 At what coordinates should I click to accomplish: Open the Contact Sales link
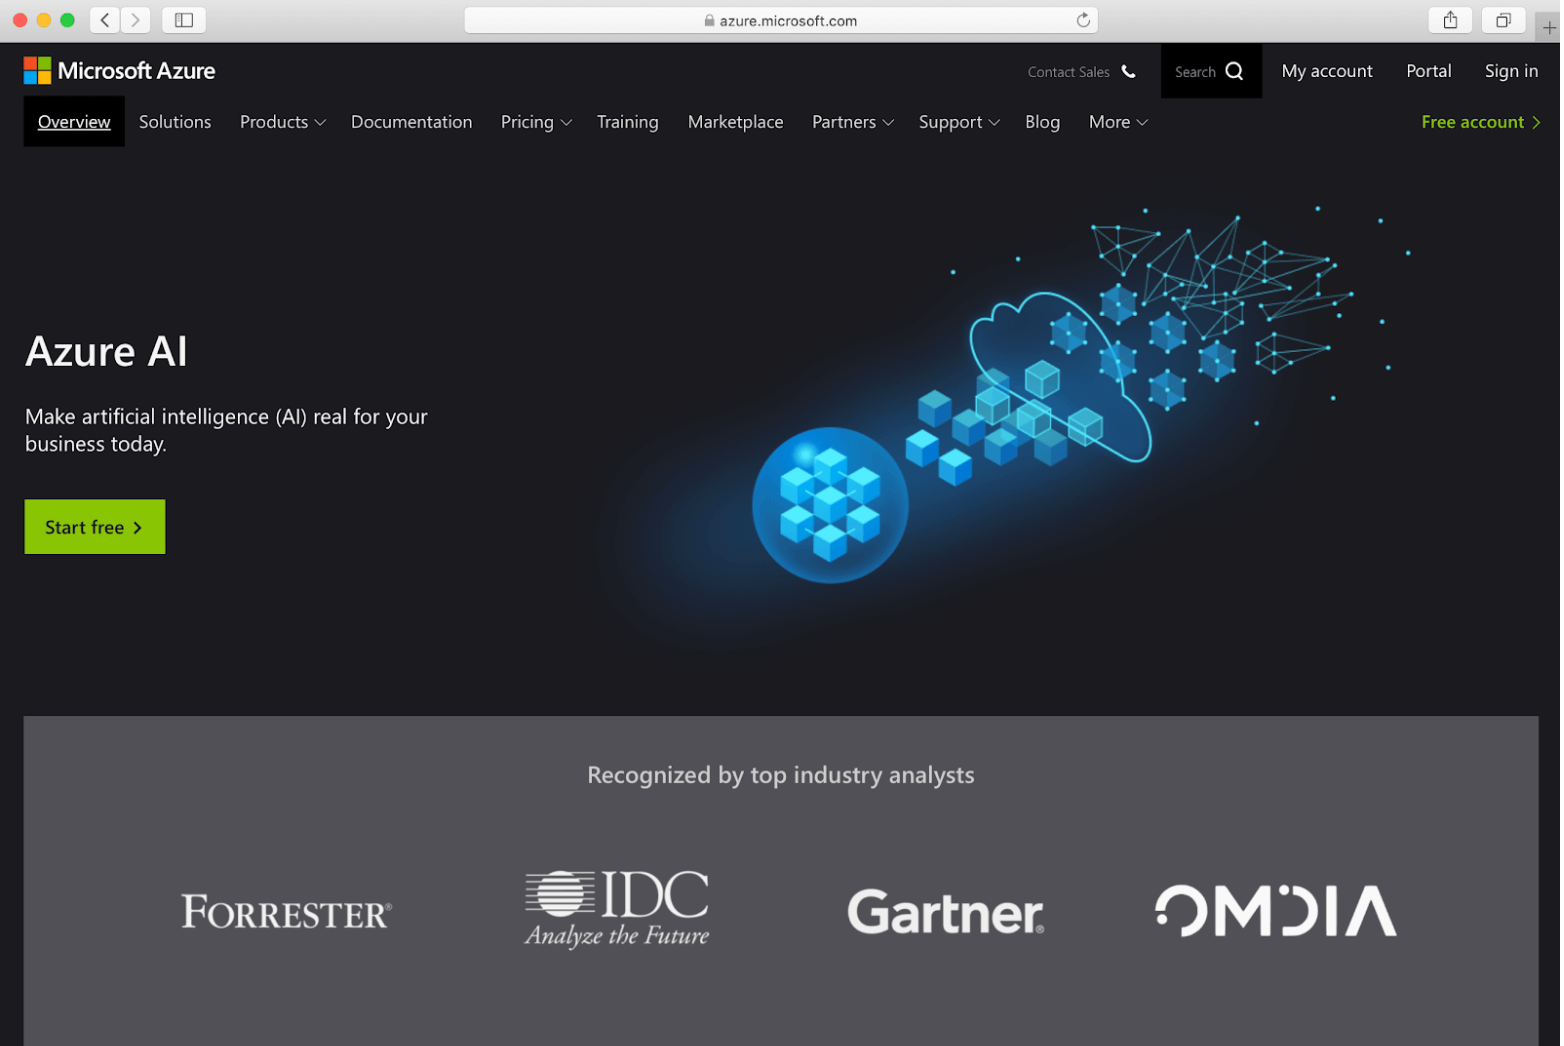pyautogui.click(x=1070, y=72)
